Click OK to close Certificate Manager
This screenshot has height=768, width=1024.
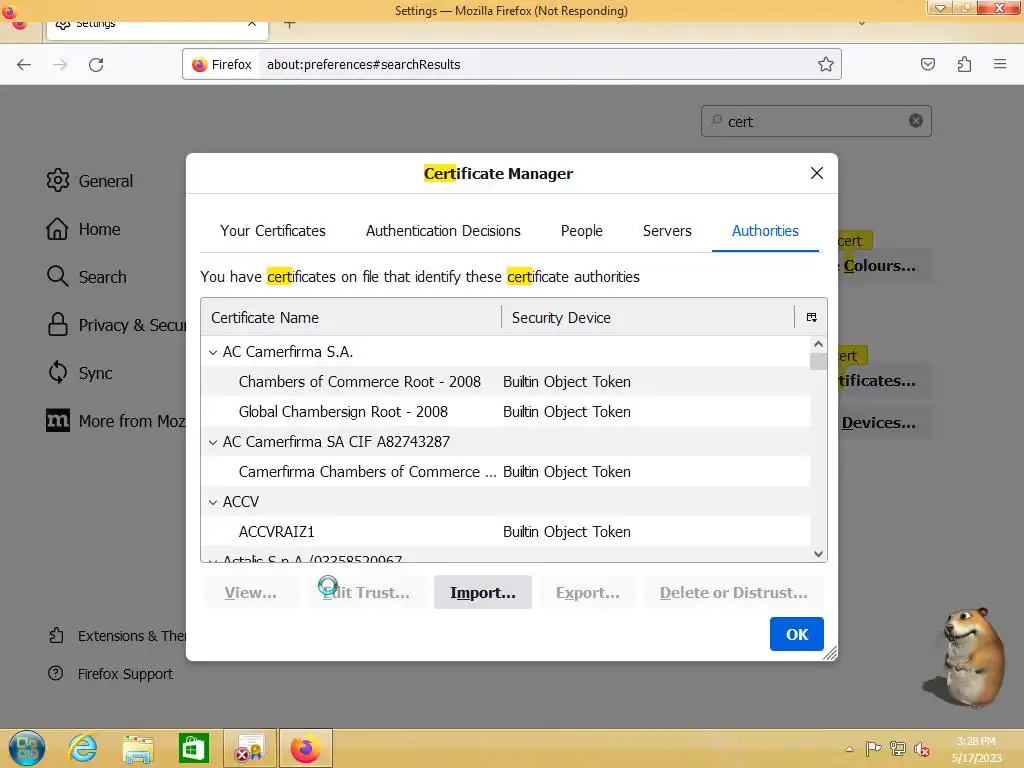click(797, 634)
